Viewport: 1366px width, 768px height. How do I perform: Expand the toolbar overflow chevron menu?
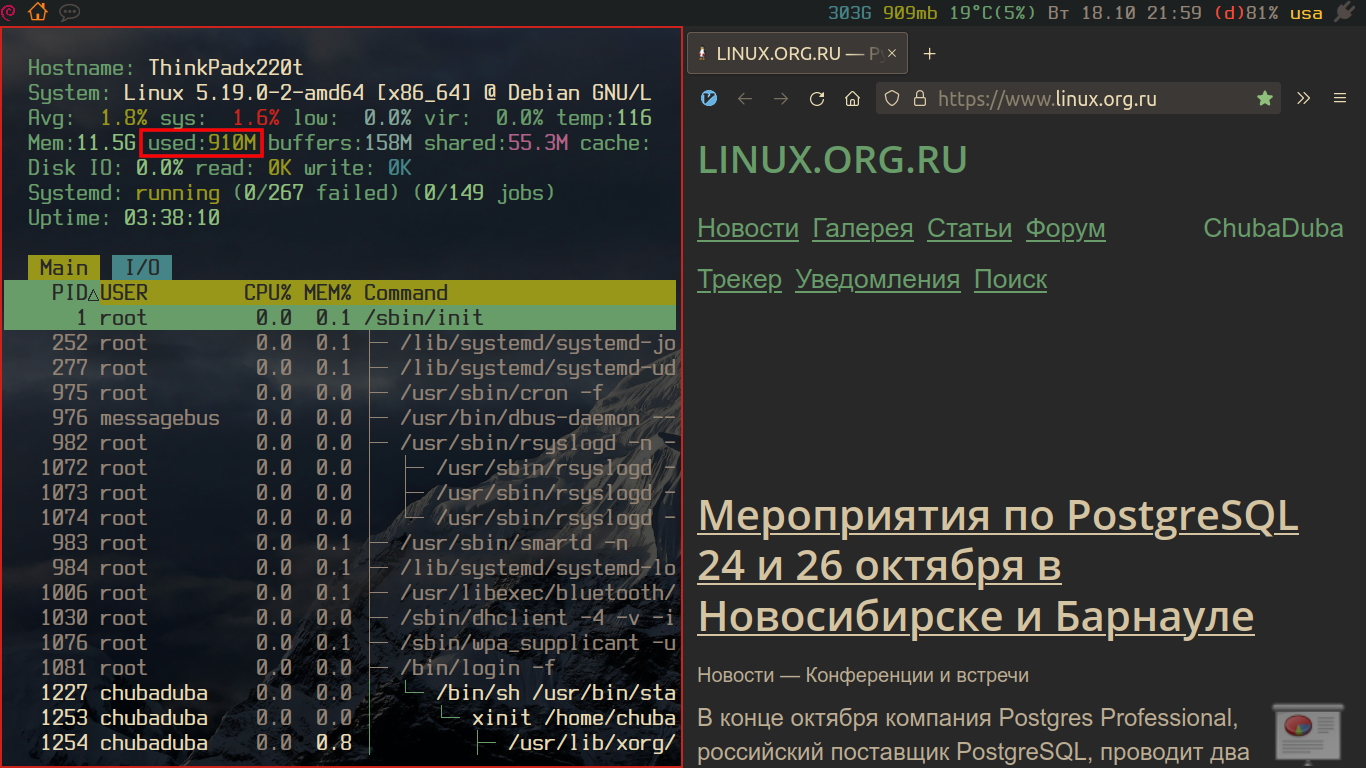tap(1303, 98)
